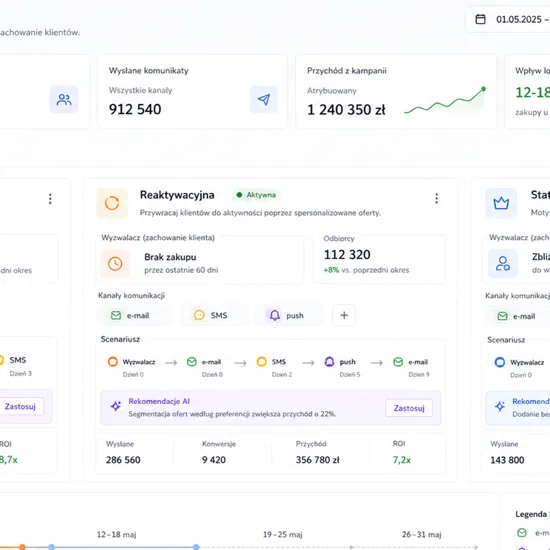Open the left campaign's three-dot menu

point(50,199)
